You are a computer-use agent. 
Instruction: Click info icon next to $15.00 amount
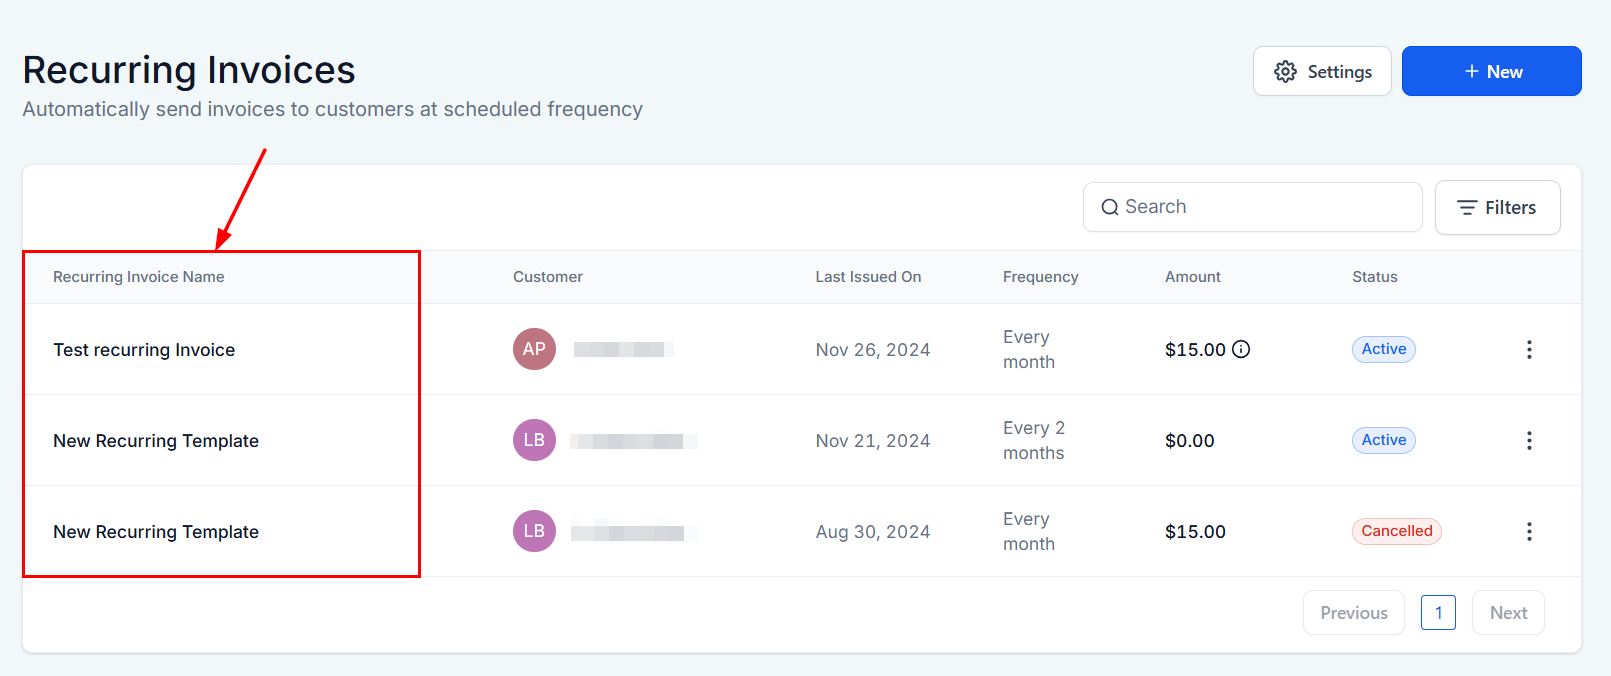[1241, 349]
